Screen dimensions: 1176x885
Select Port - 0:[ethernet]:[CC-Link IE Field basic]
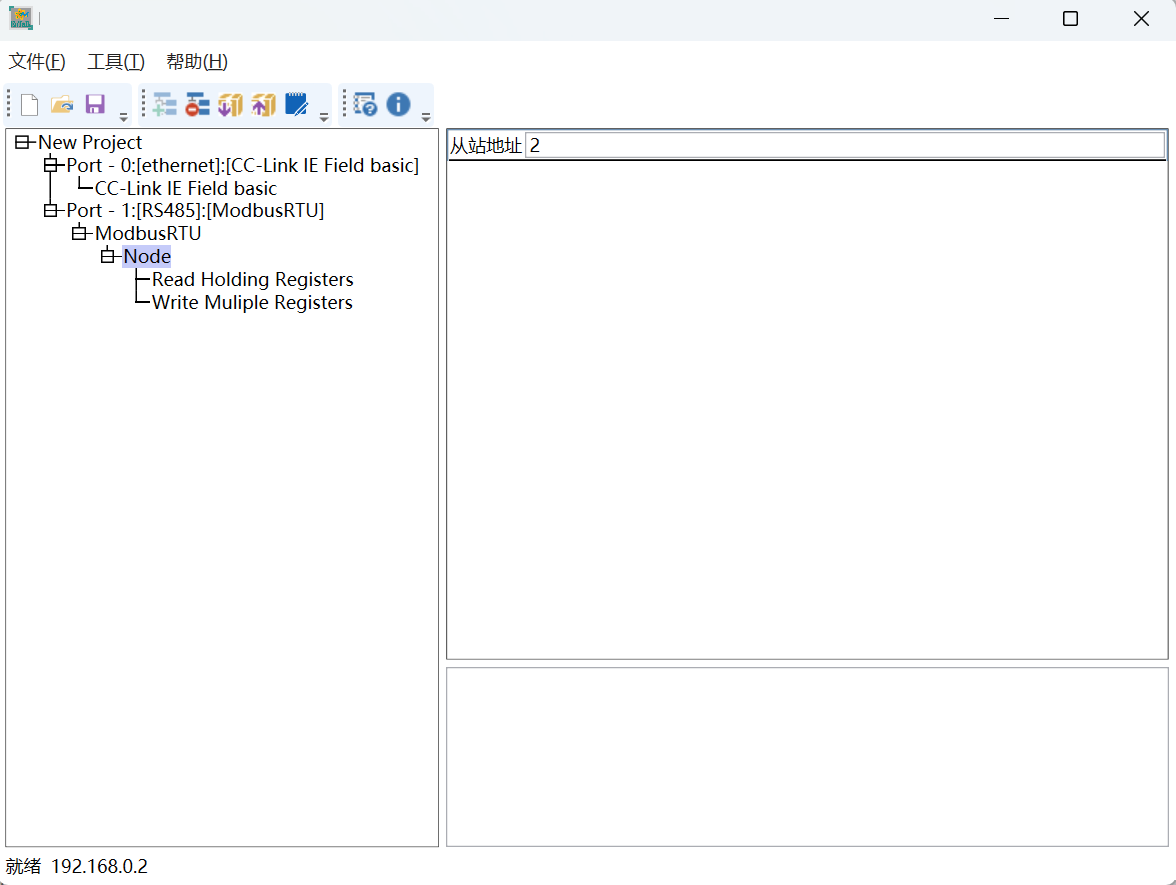(242, 165)
